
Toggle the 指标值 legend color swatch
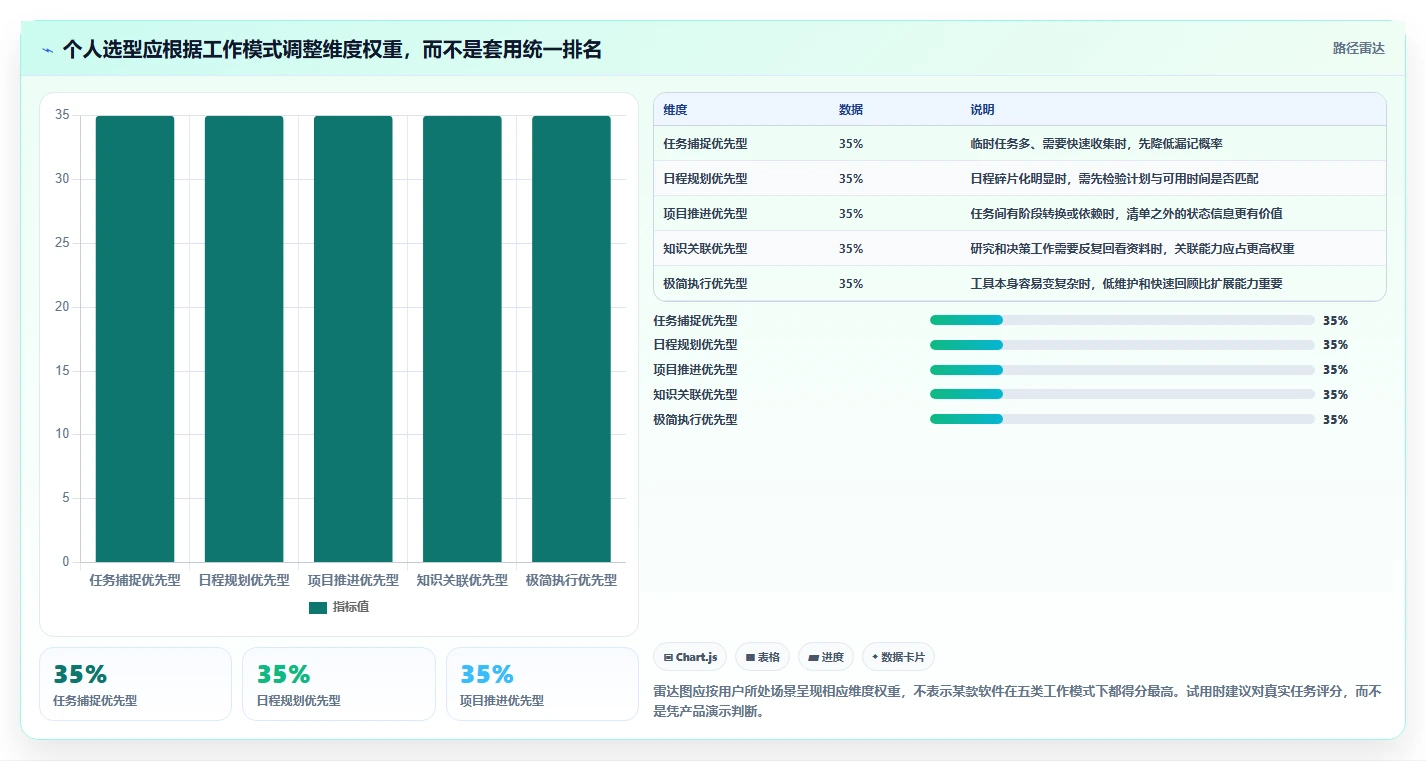pos(318,608)
